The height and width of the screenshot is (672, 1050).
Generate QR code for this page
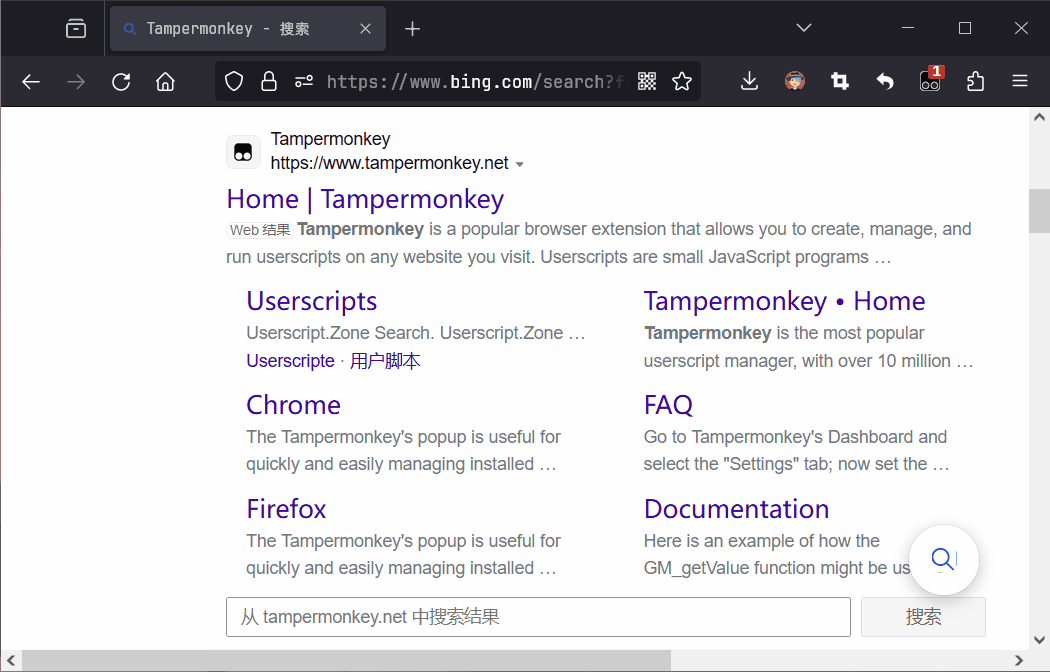click(x=647, y=82)
